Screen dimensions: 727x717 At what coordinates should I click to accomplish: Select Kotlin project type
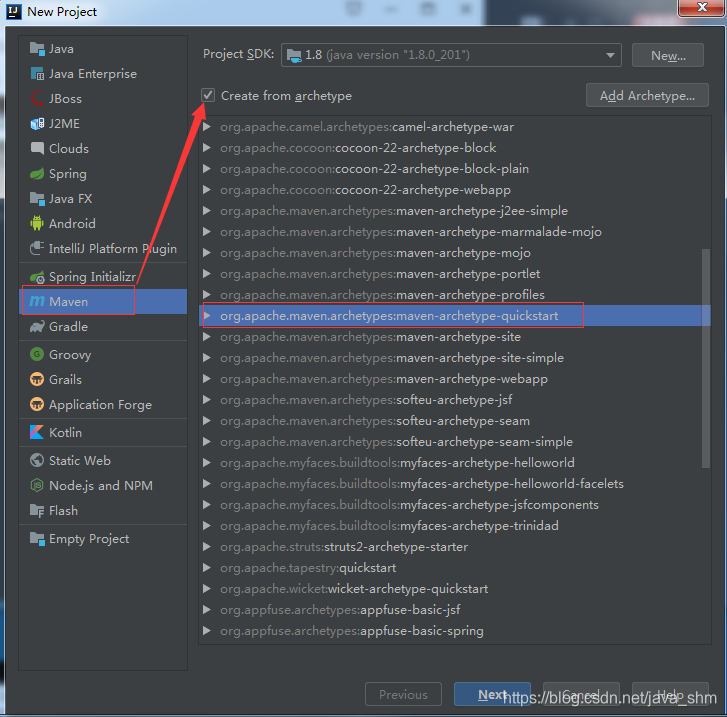(103, 432)
